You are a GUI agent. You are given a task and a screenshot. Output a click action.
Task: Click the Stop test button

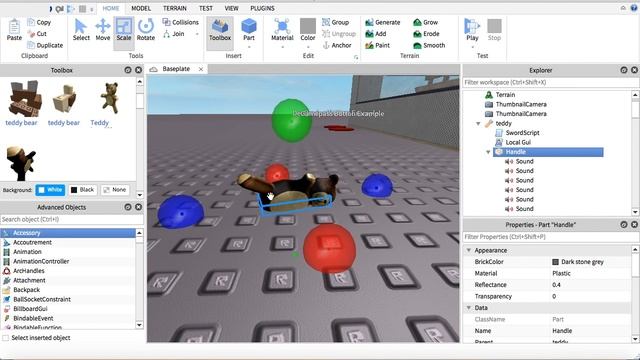point(494,30)
